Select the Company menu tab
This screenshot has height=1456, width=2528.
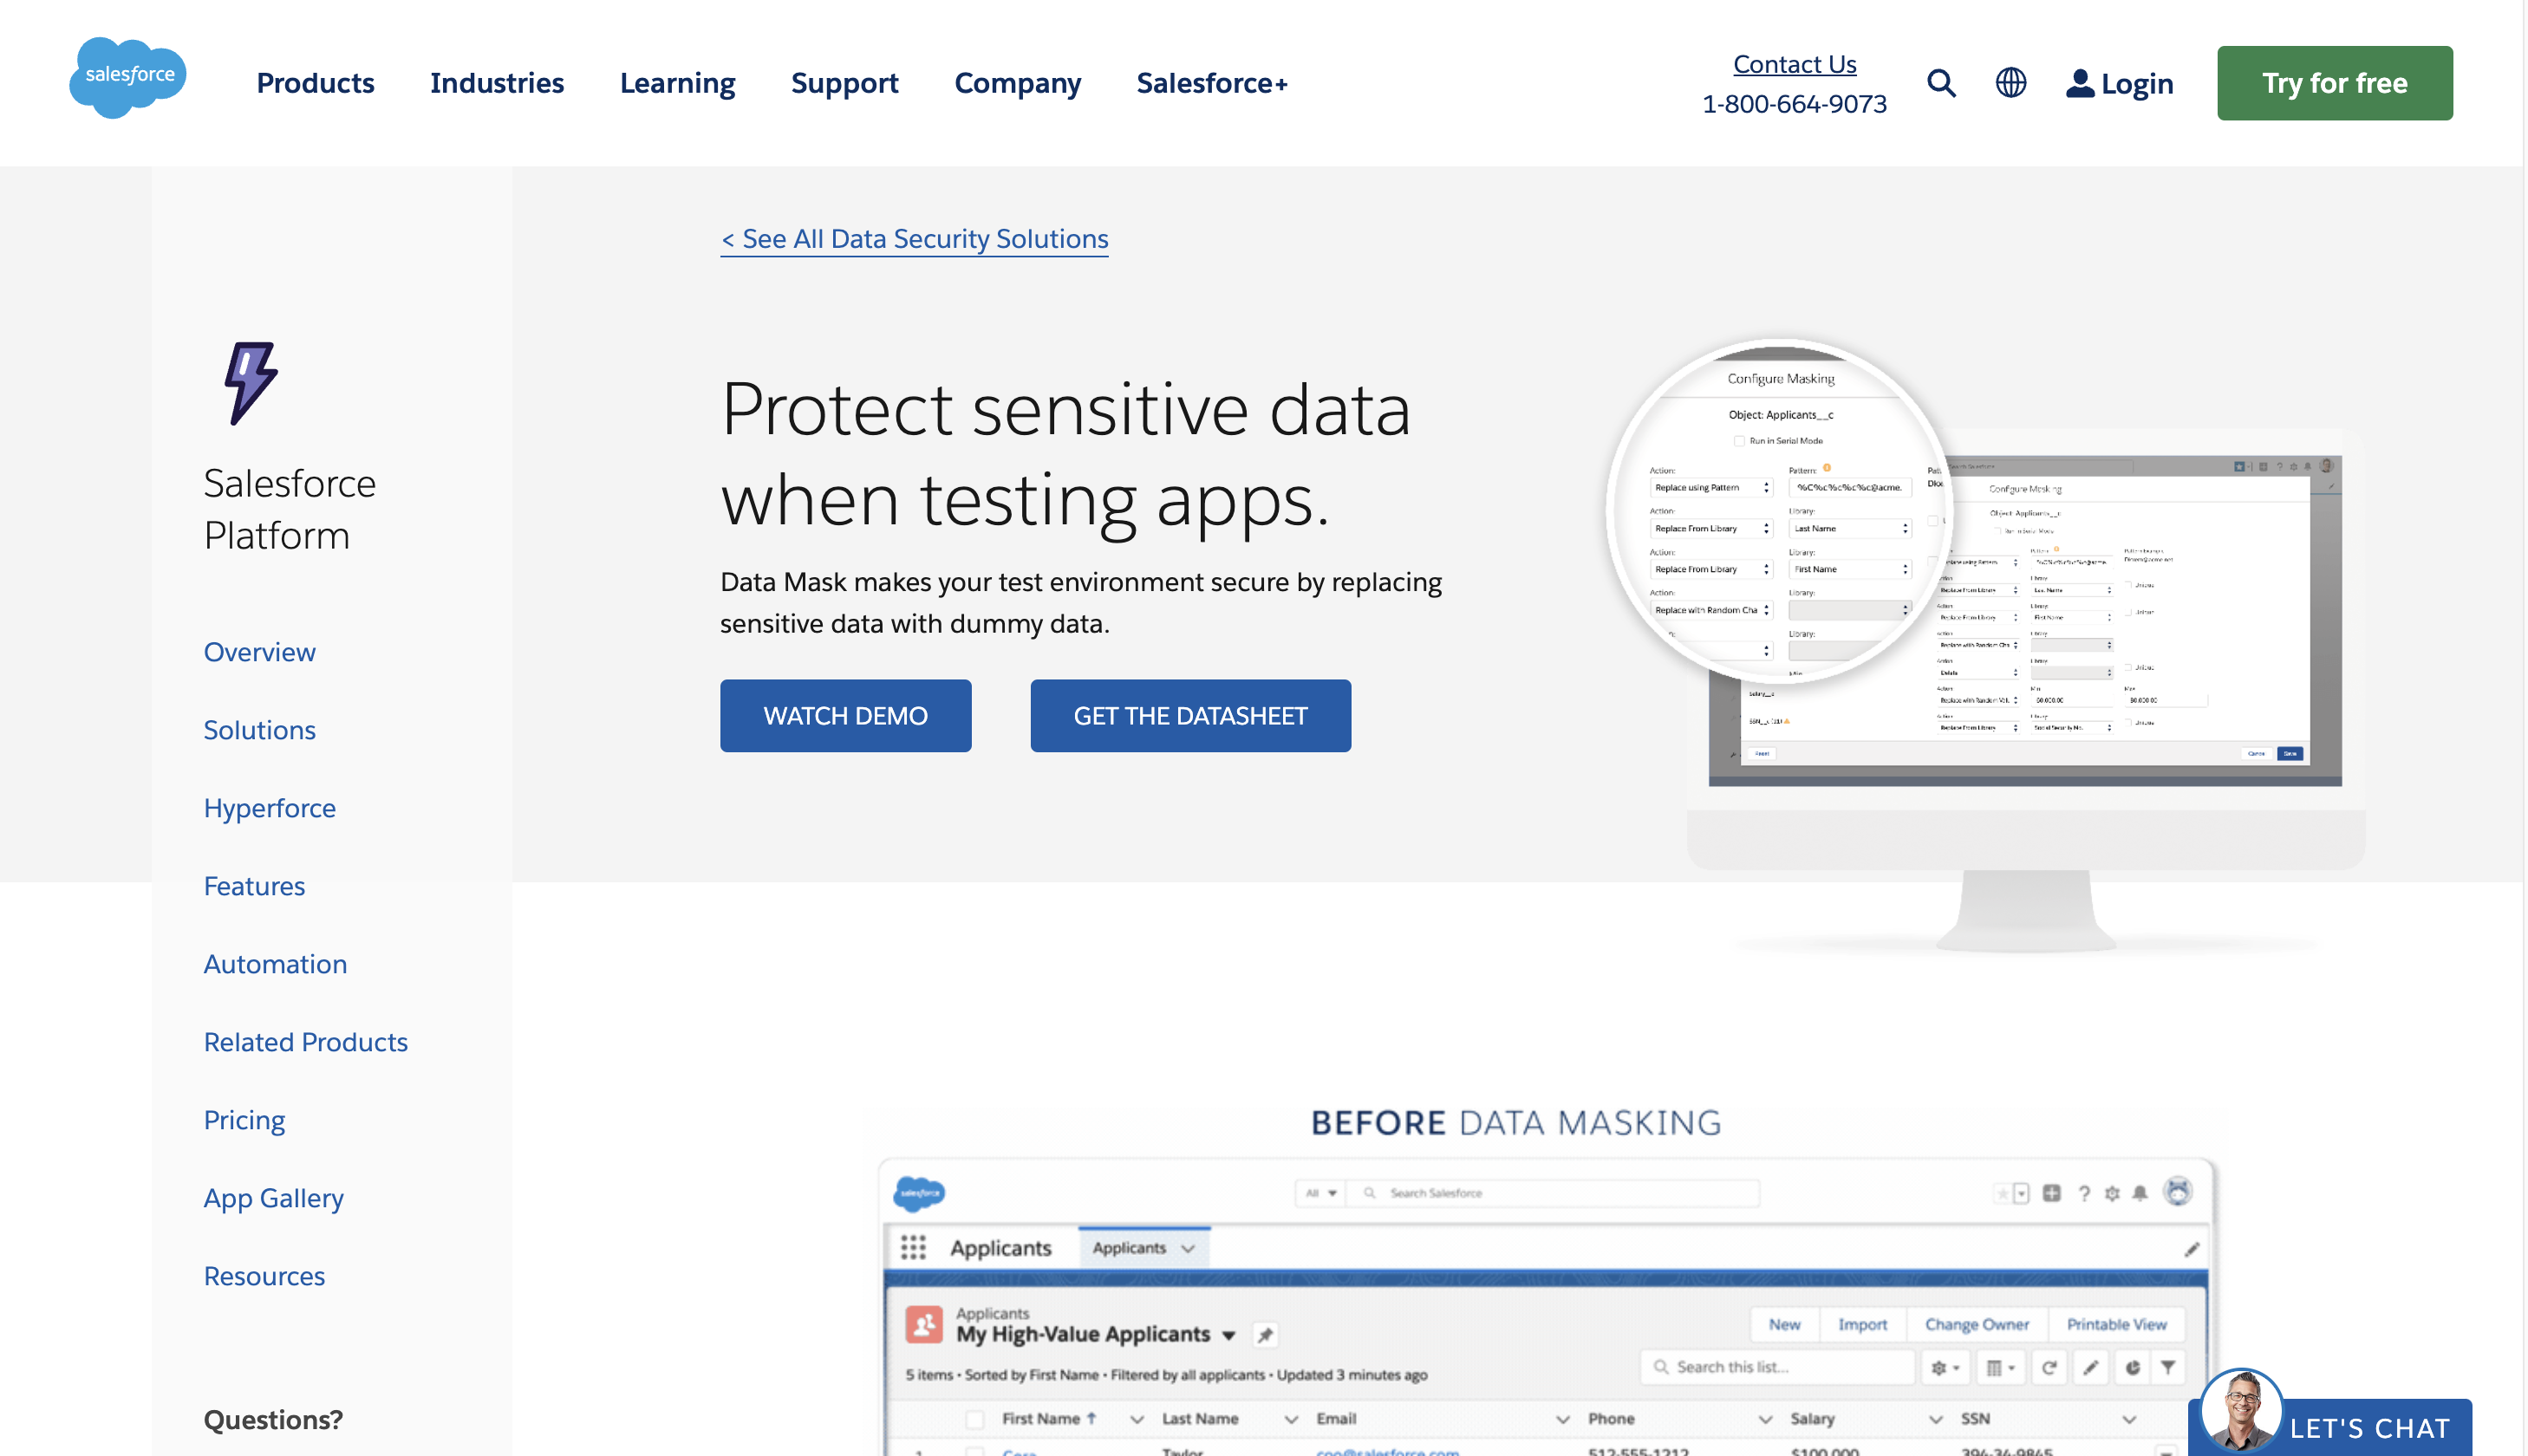(x=1018, y=83)
